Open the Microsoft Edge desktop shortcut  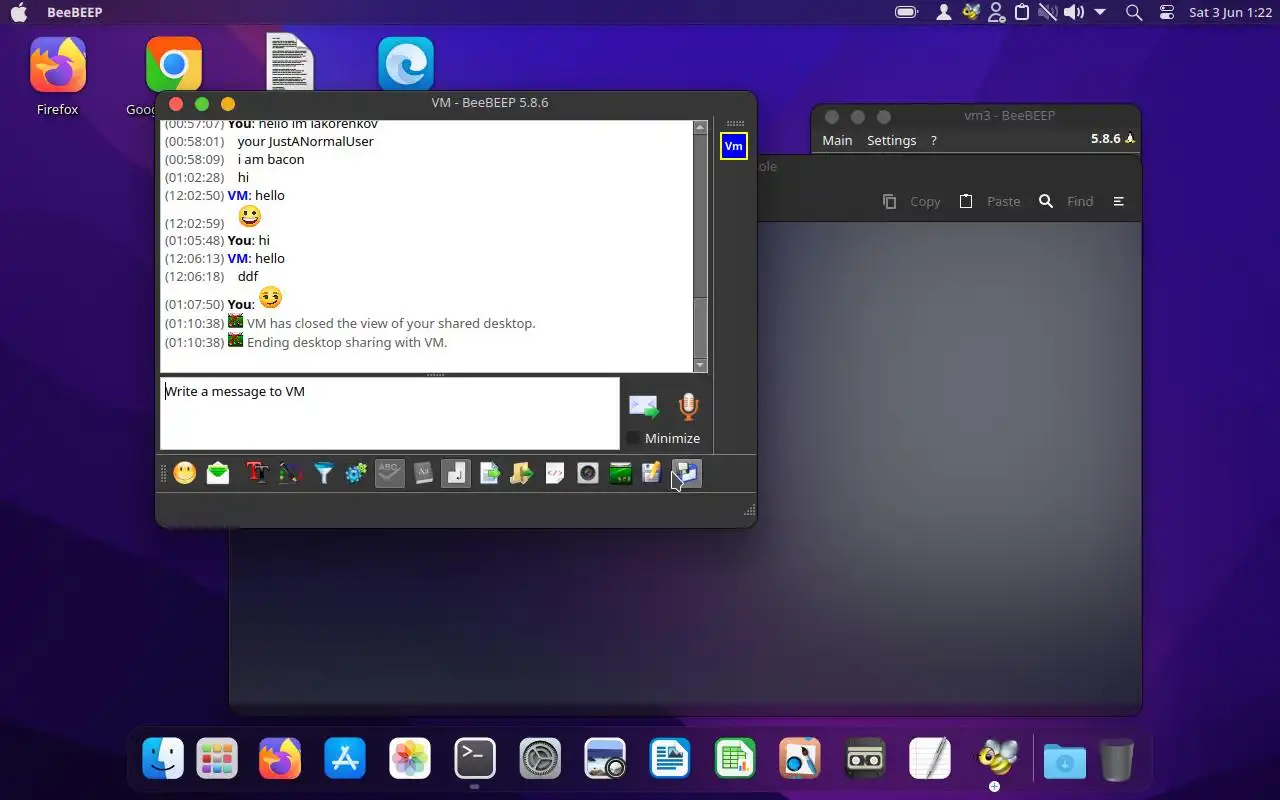click(x=406, y=64)
